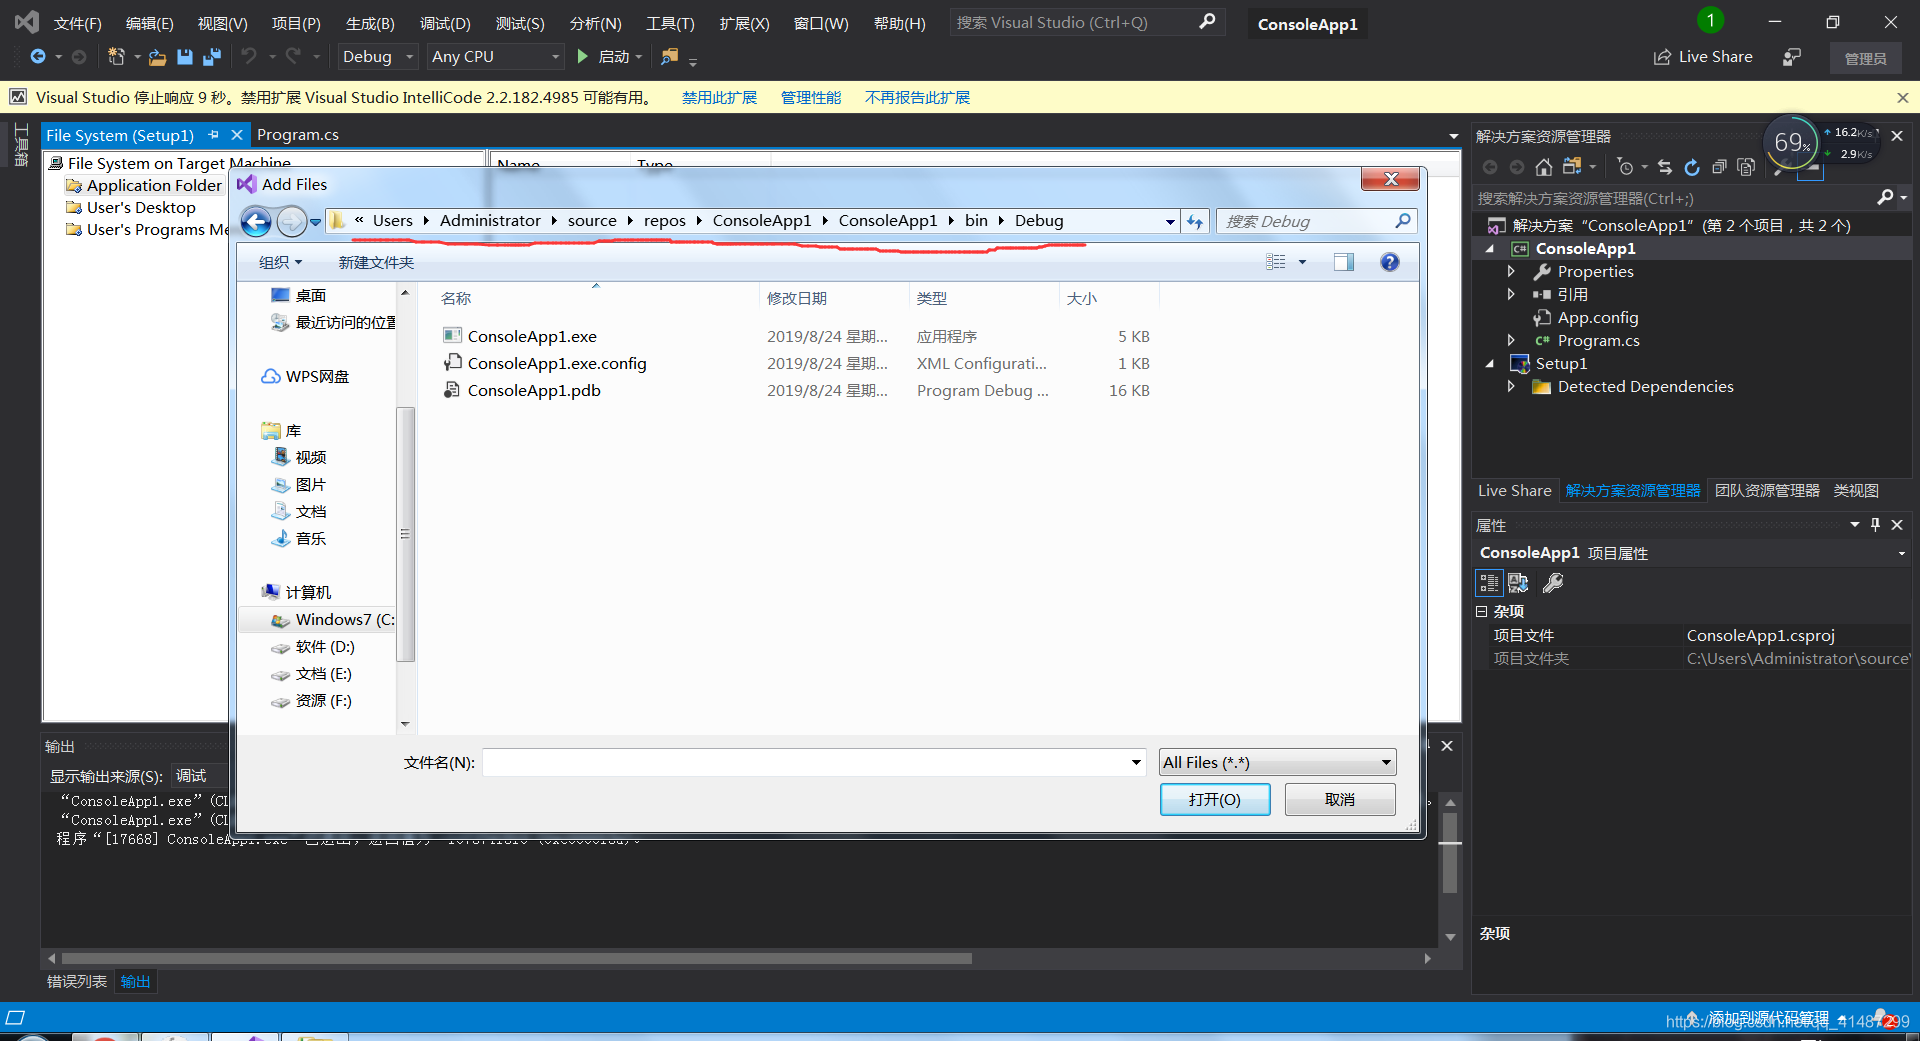Expand the Properties node in Solution Explorer

point(1511,272)
